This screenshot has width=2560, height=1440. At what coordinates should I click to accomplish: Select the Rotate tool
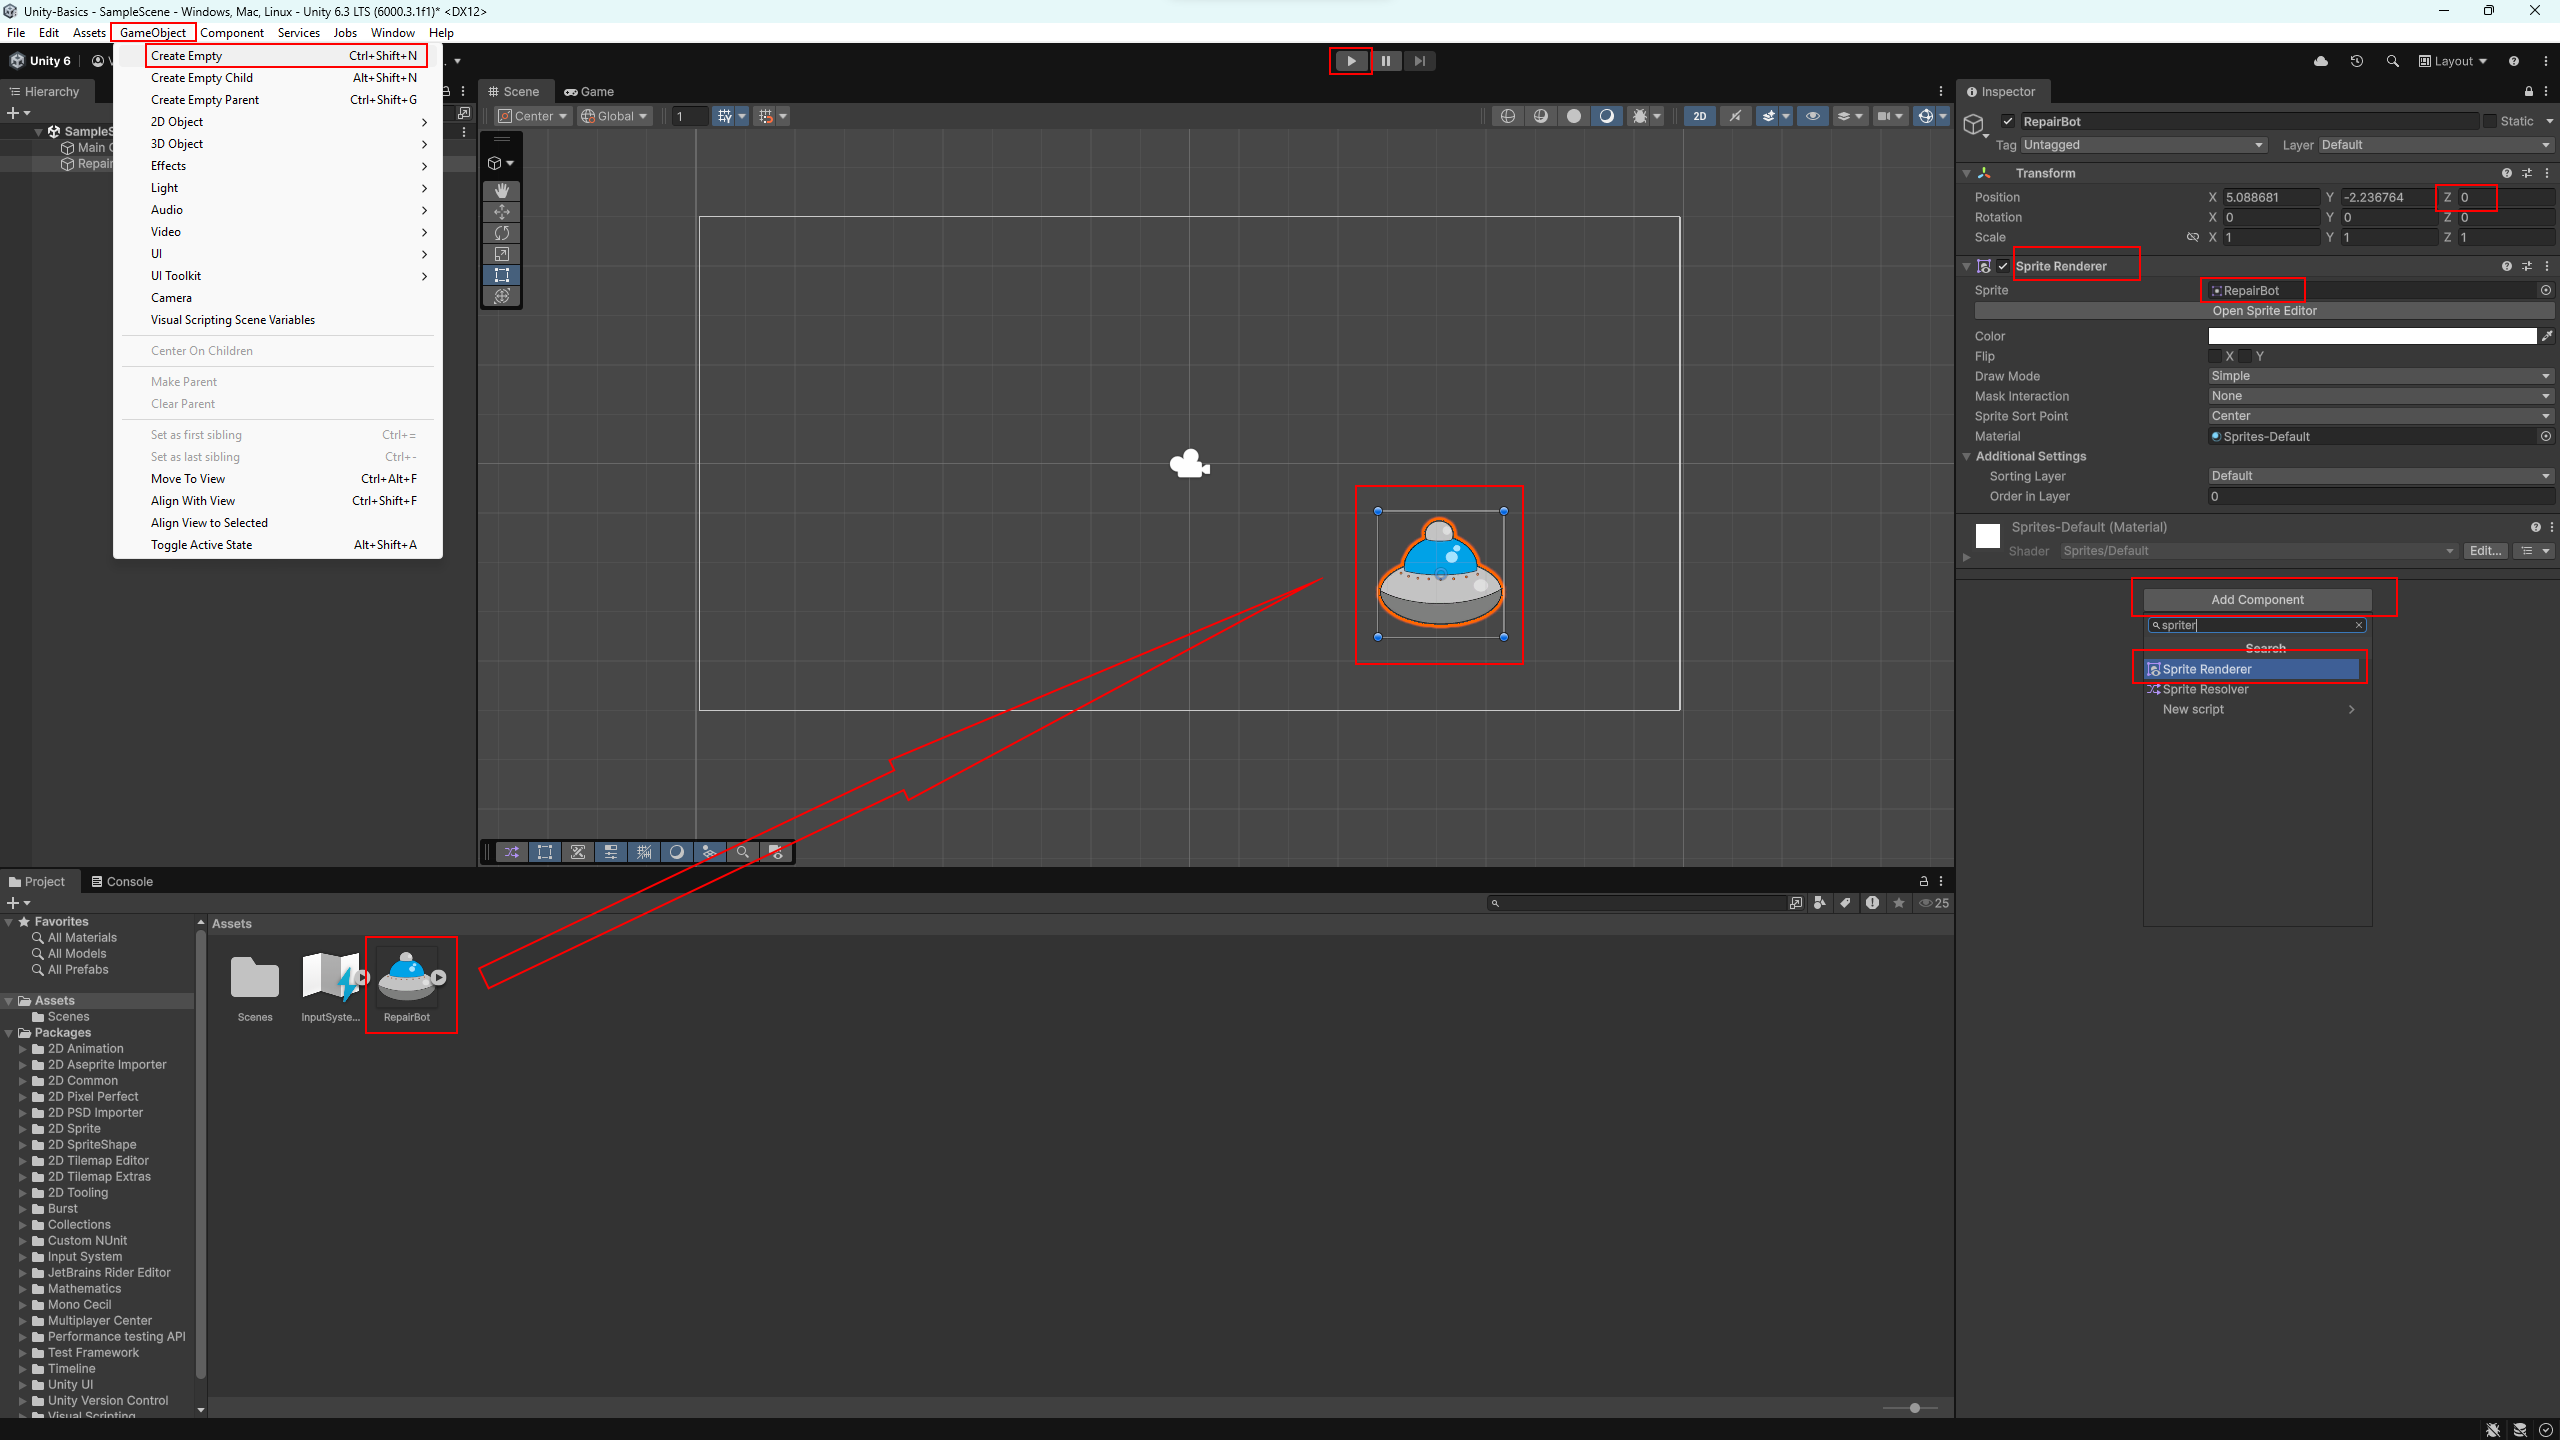click(x=502, y=233)
